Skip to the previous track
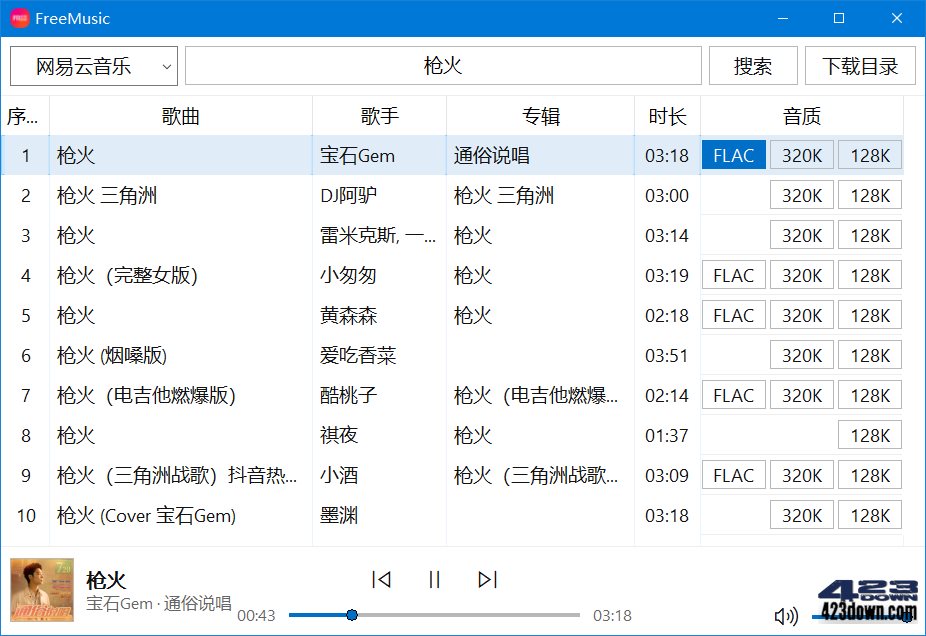Image resolution: width=926 pixels, height=636 pixels. click(x=382, y=579)
